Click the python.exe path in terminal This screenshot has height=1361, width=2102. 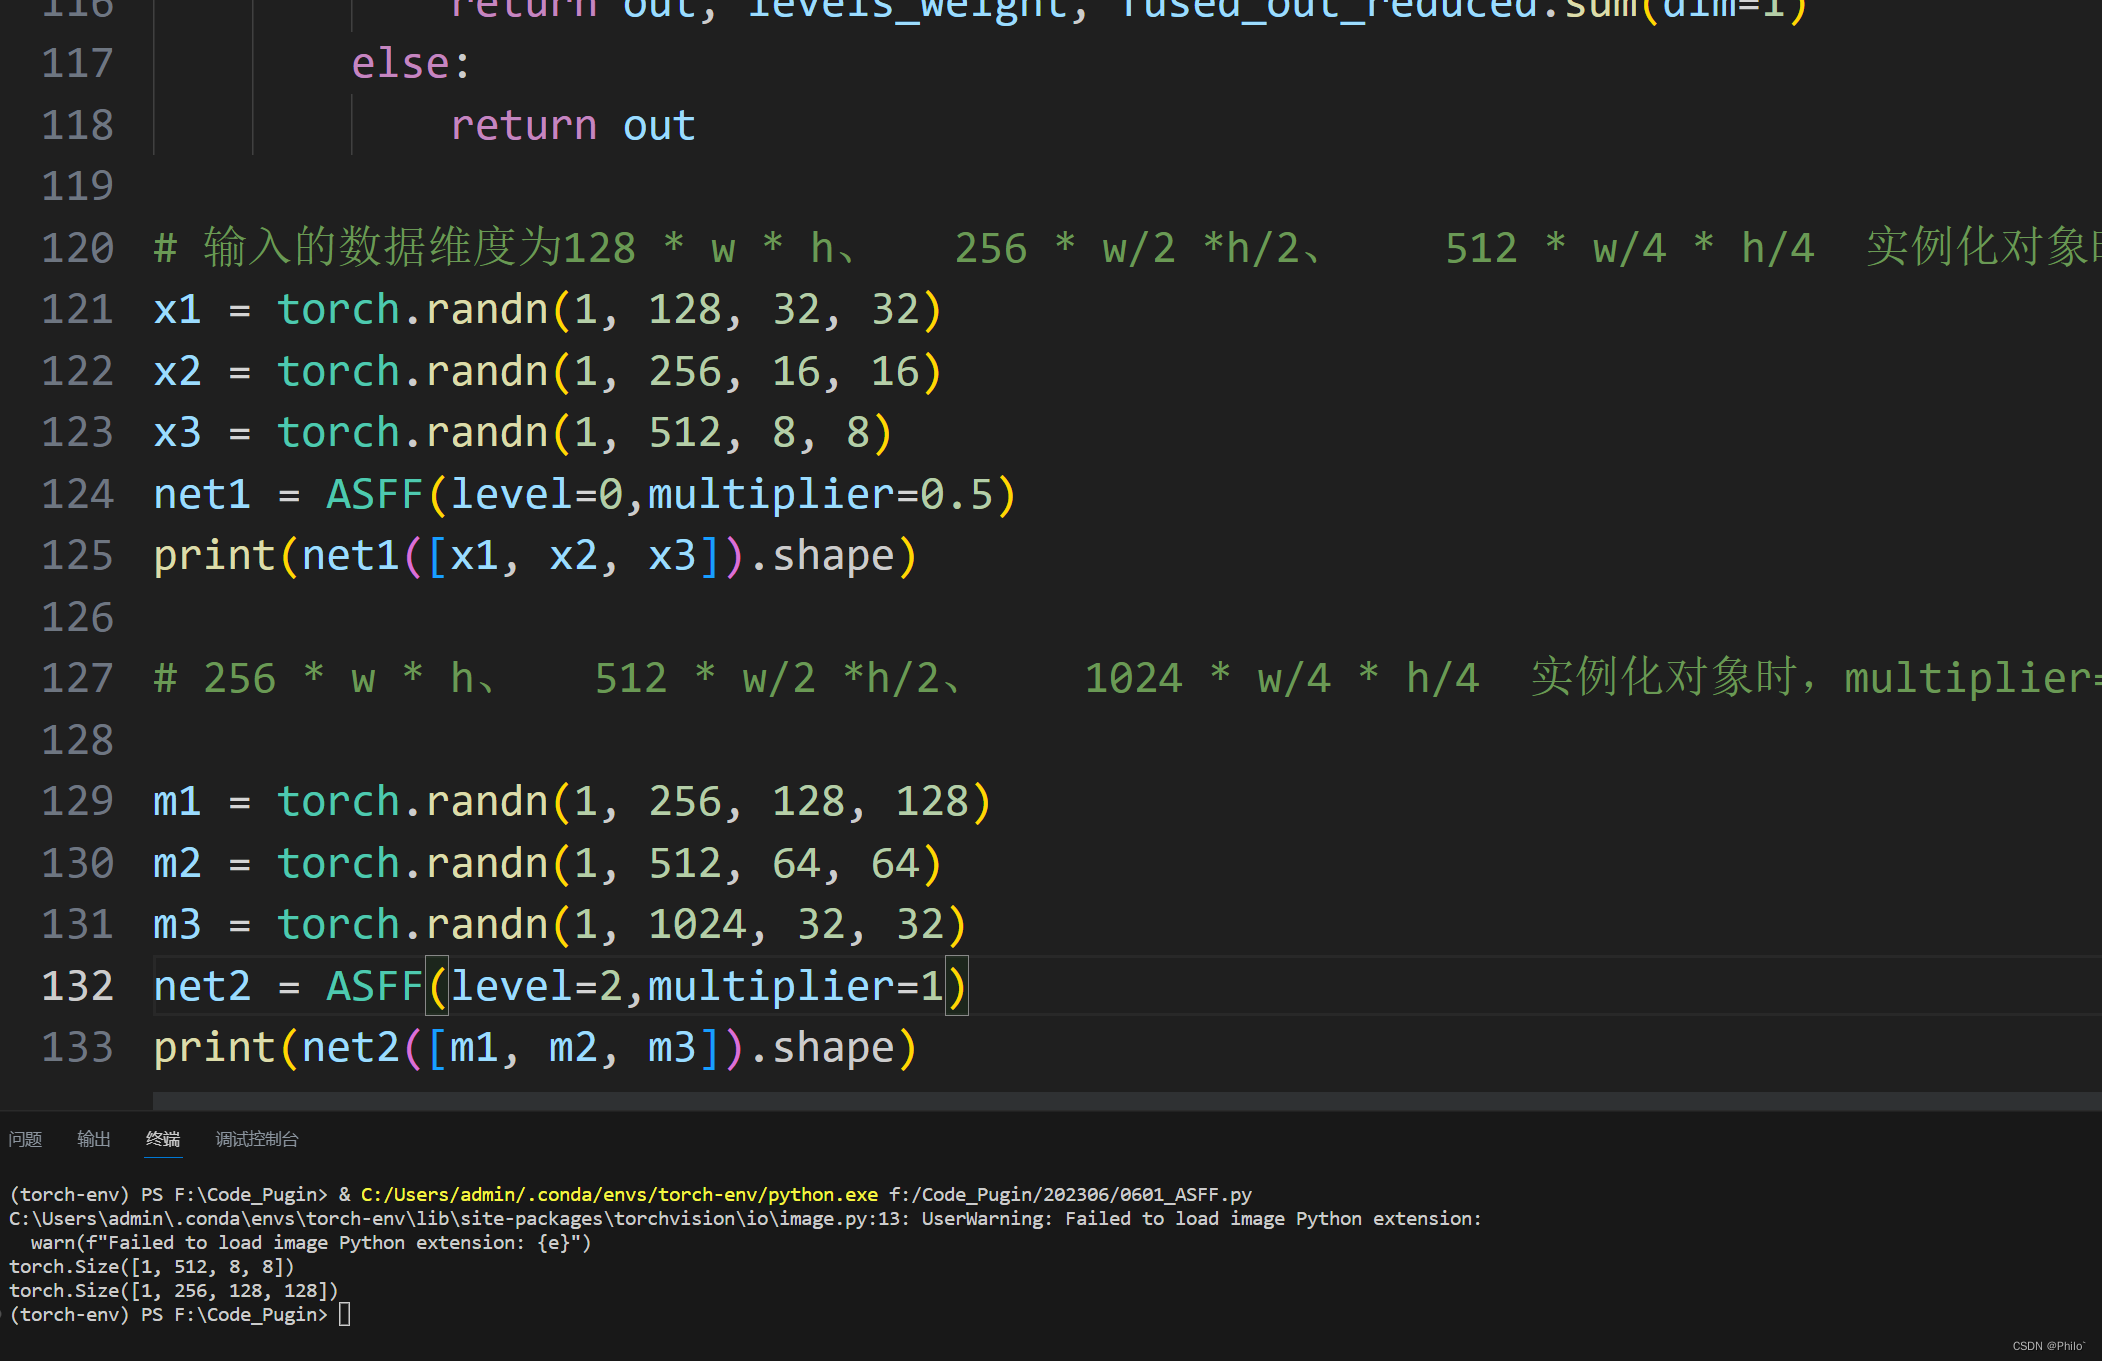[x=619, y=1194]
